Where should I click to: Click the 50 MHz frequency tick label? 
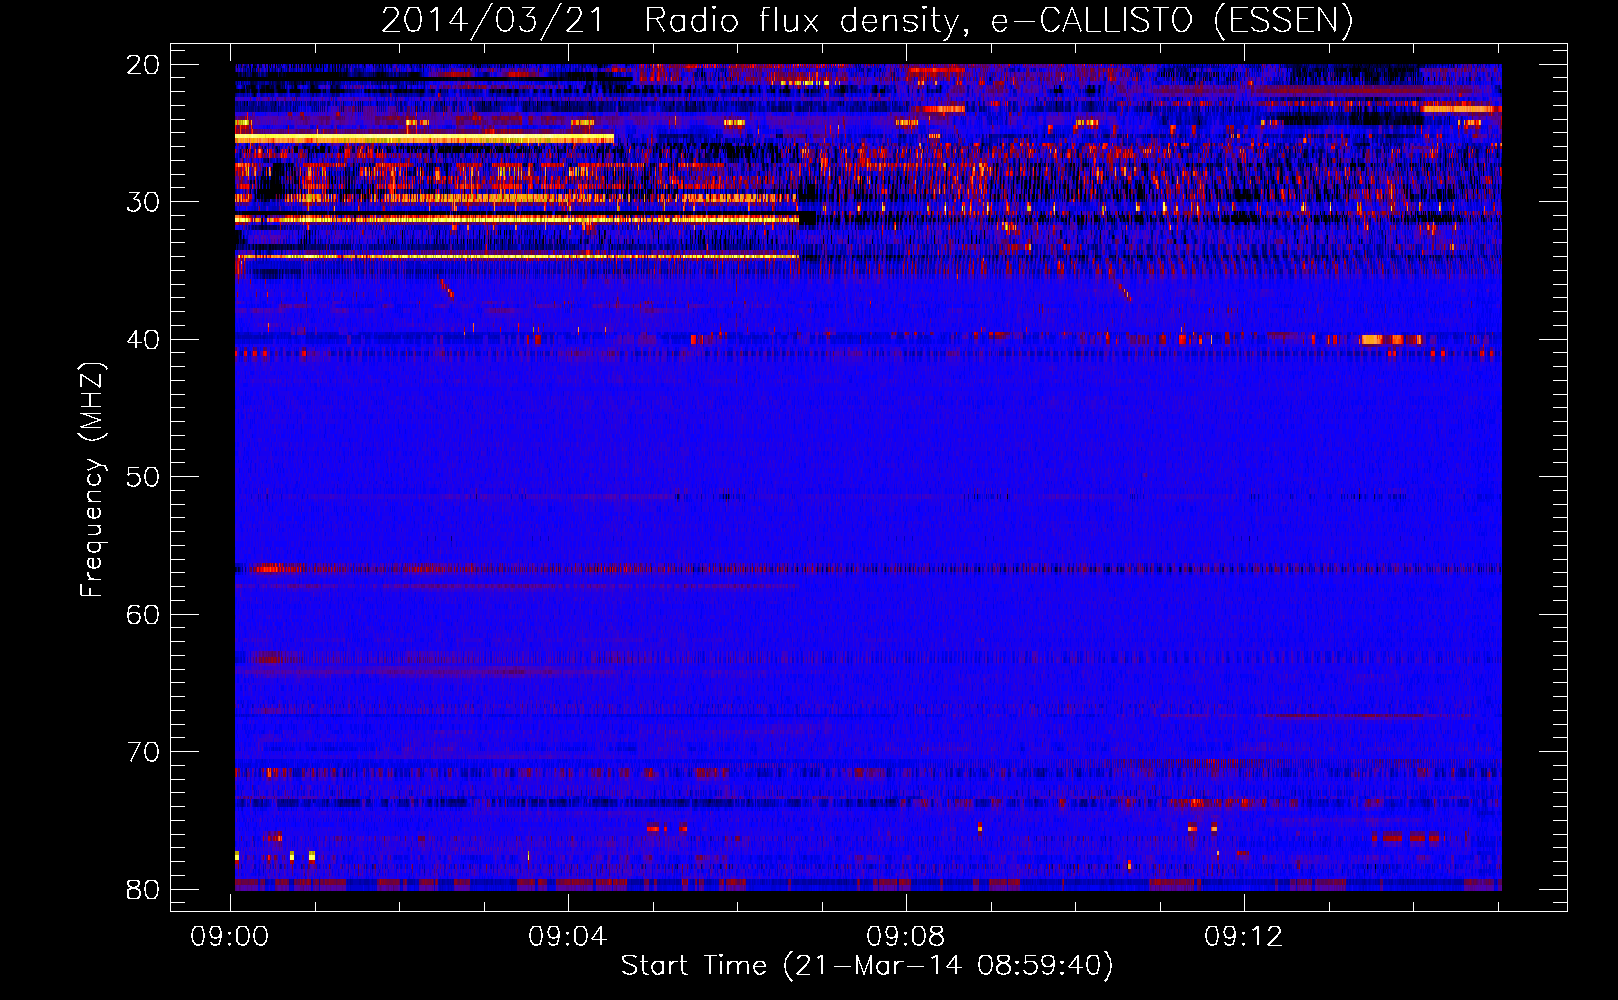point(143,477)
